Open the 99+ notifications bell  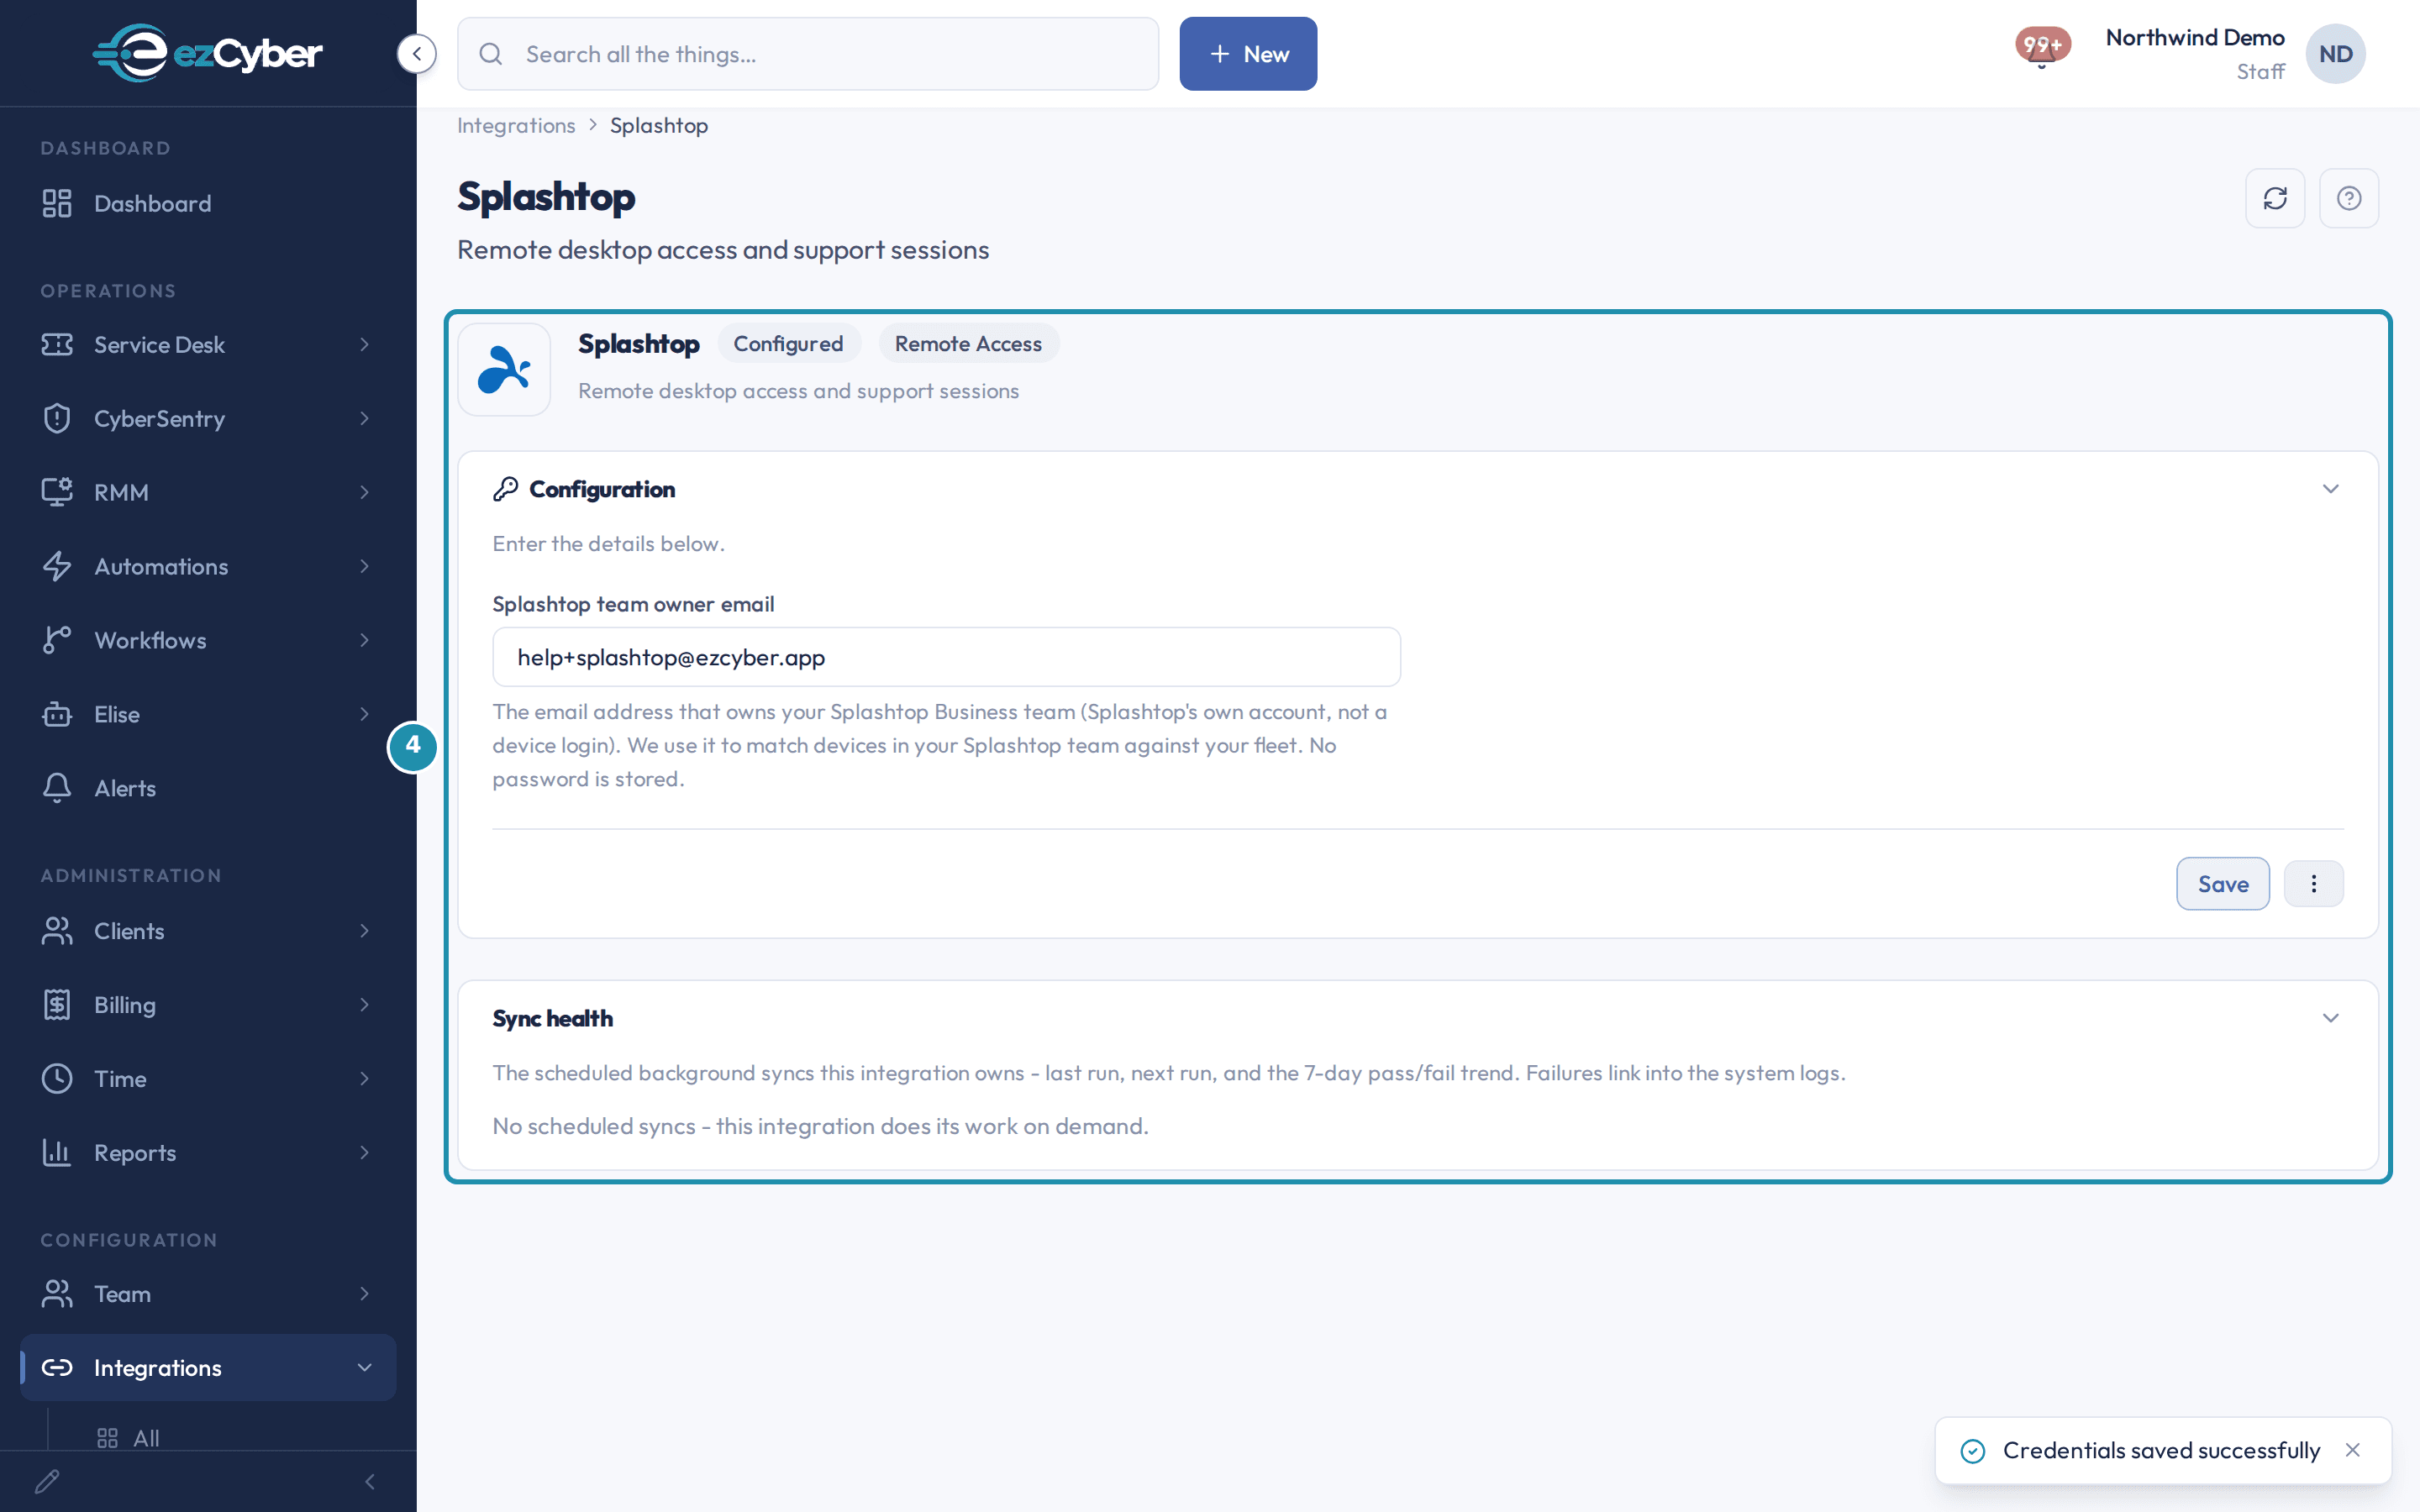click(x=2041, y=46)
